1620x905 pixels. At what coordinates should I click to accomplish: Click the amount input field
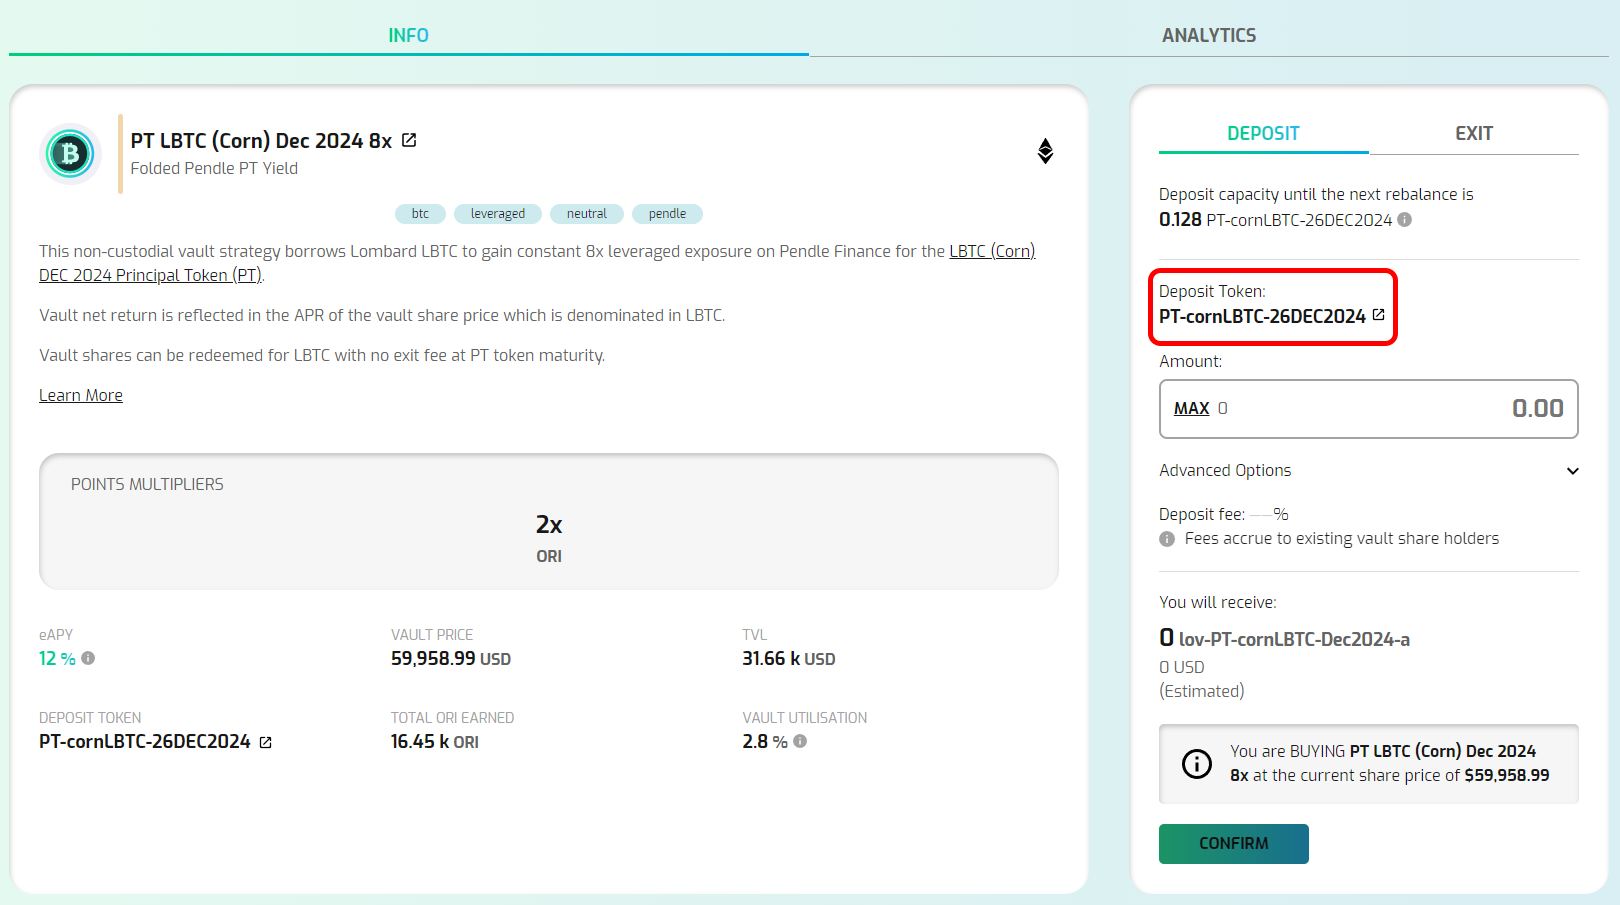1400,408
